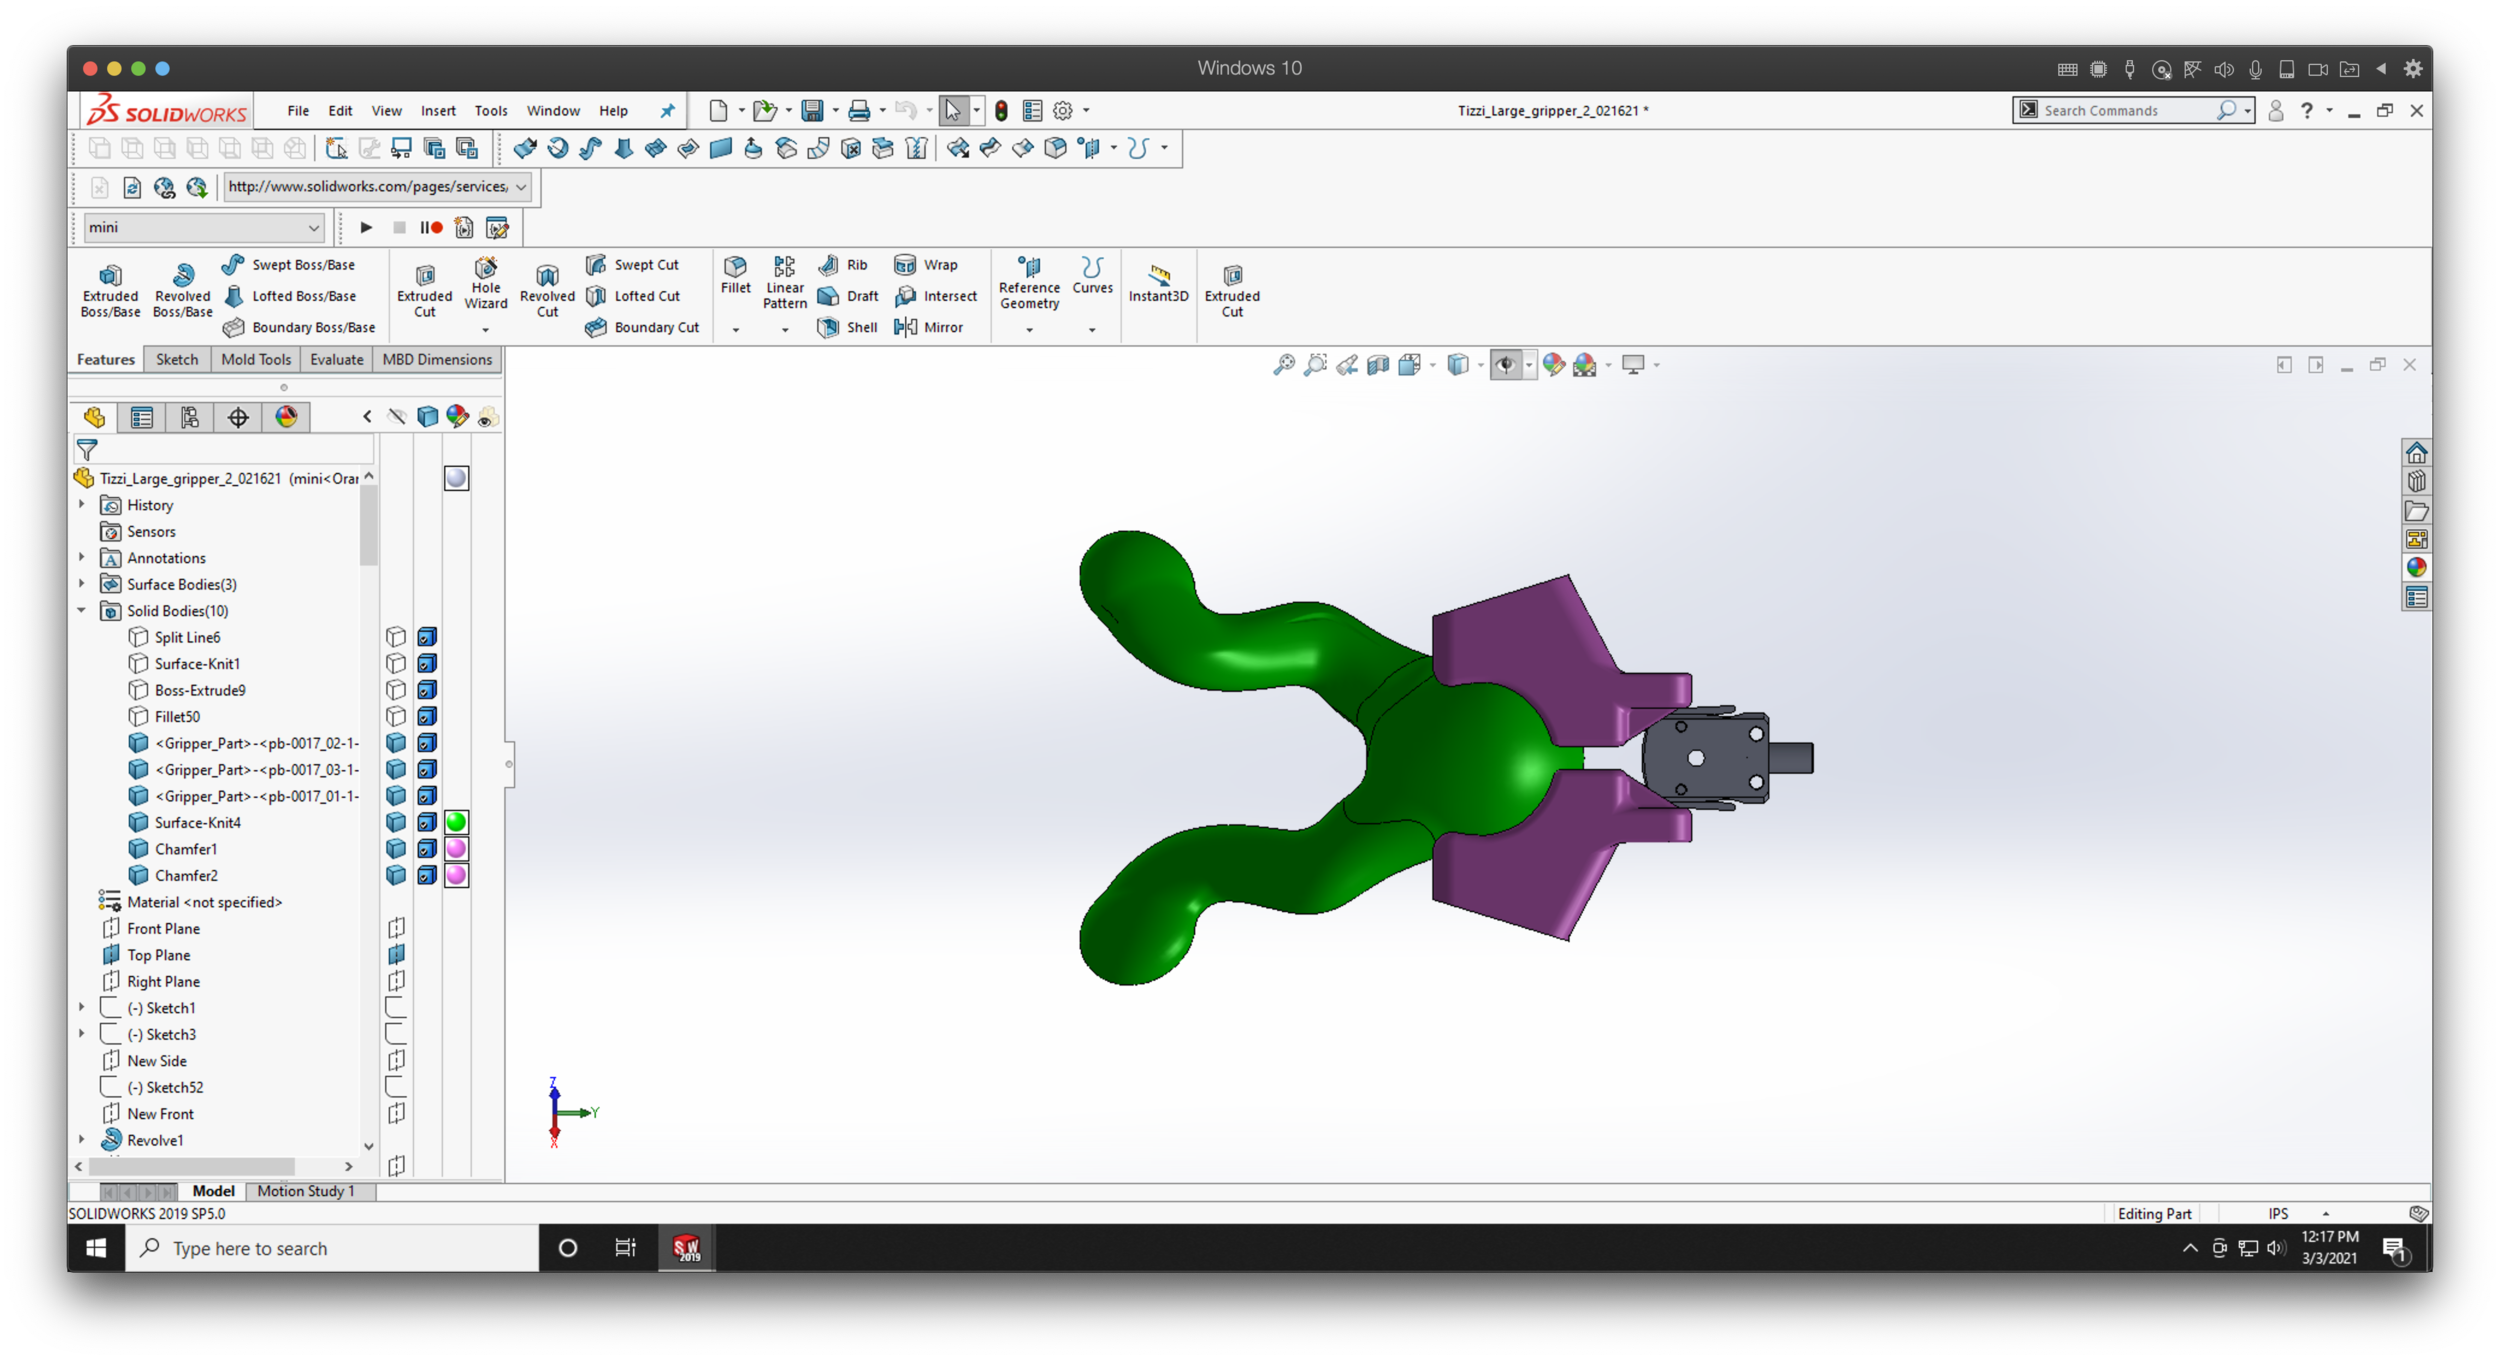The width and height of the screenshot is (2500, 1361).
Task: Expand the (-) Sketch1 item
Action: coord(82,1008)
